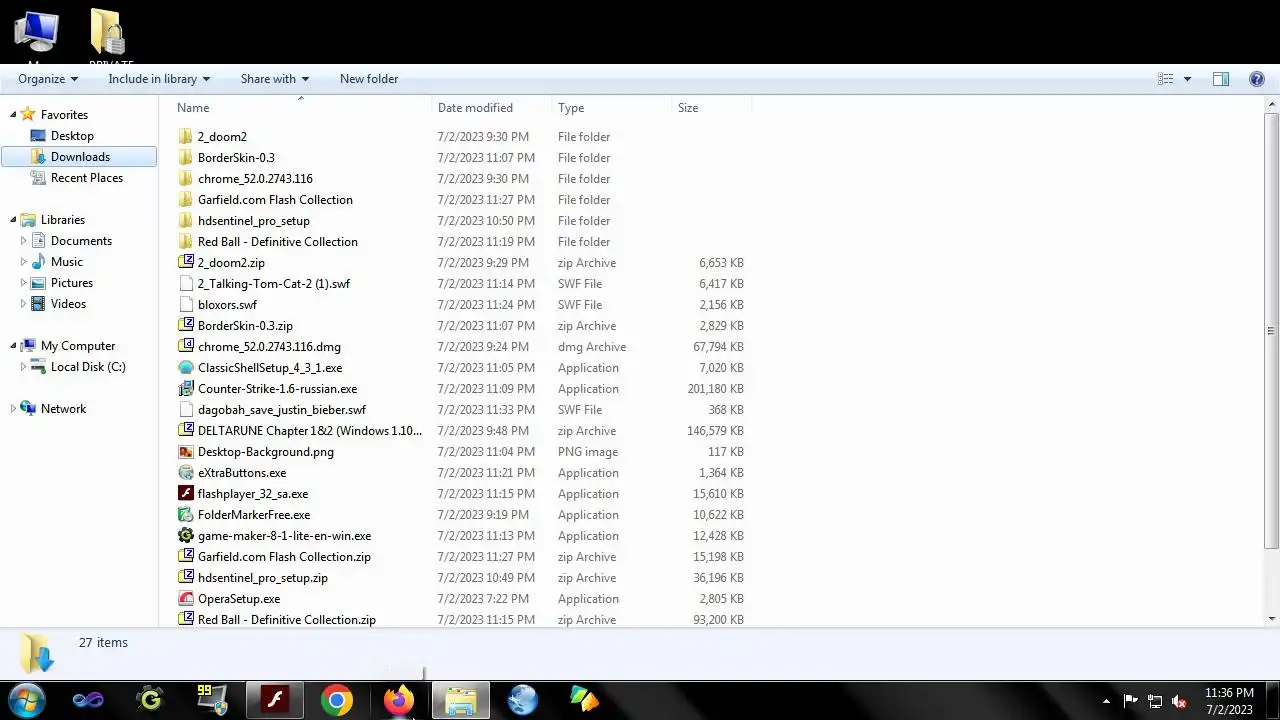Open the Windows Start orb
This screenshot has height=720, width=1280.
(26, 700)
